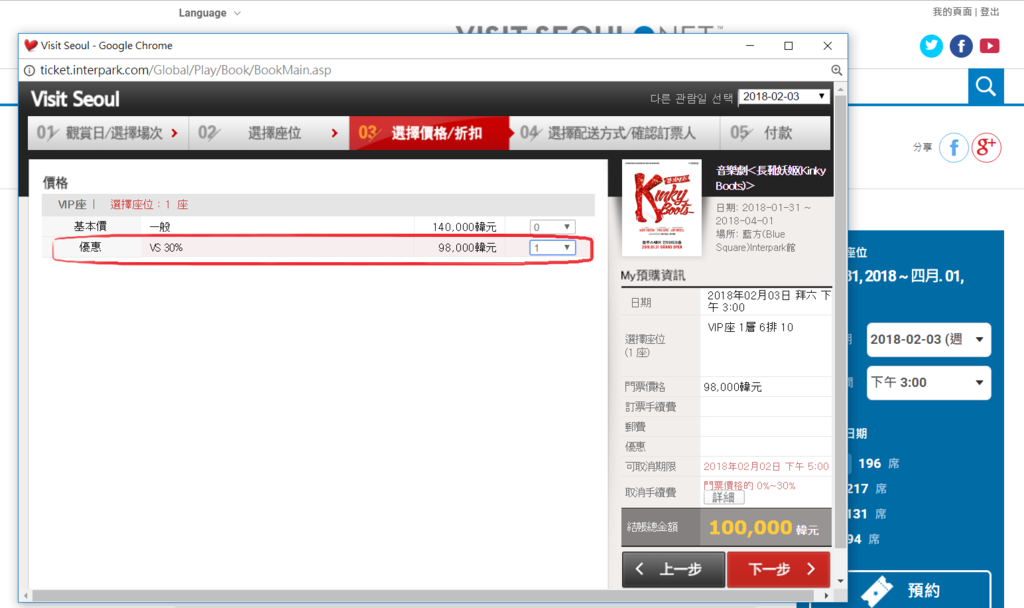
Task: Click 196 席 seat count
Action: click(x=878, y=464)
